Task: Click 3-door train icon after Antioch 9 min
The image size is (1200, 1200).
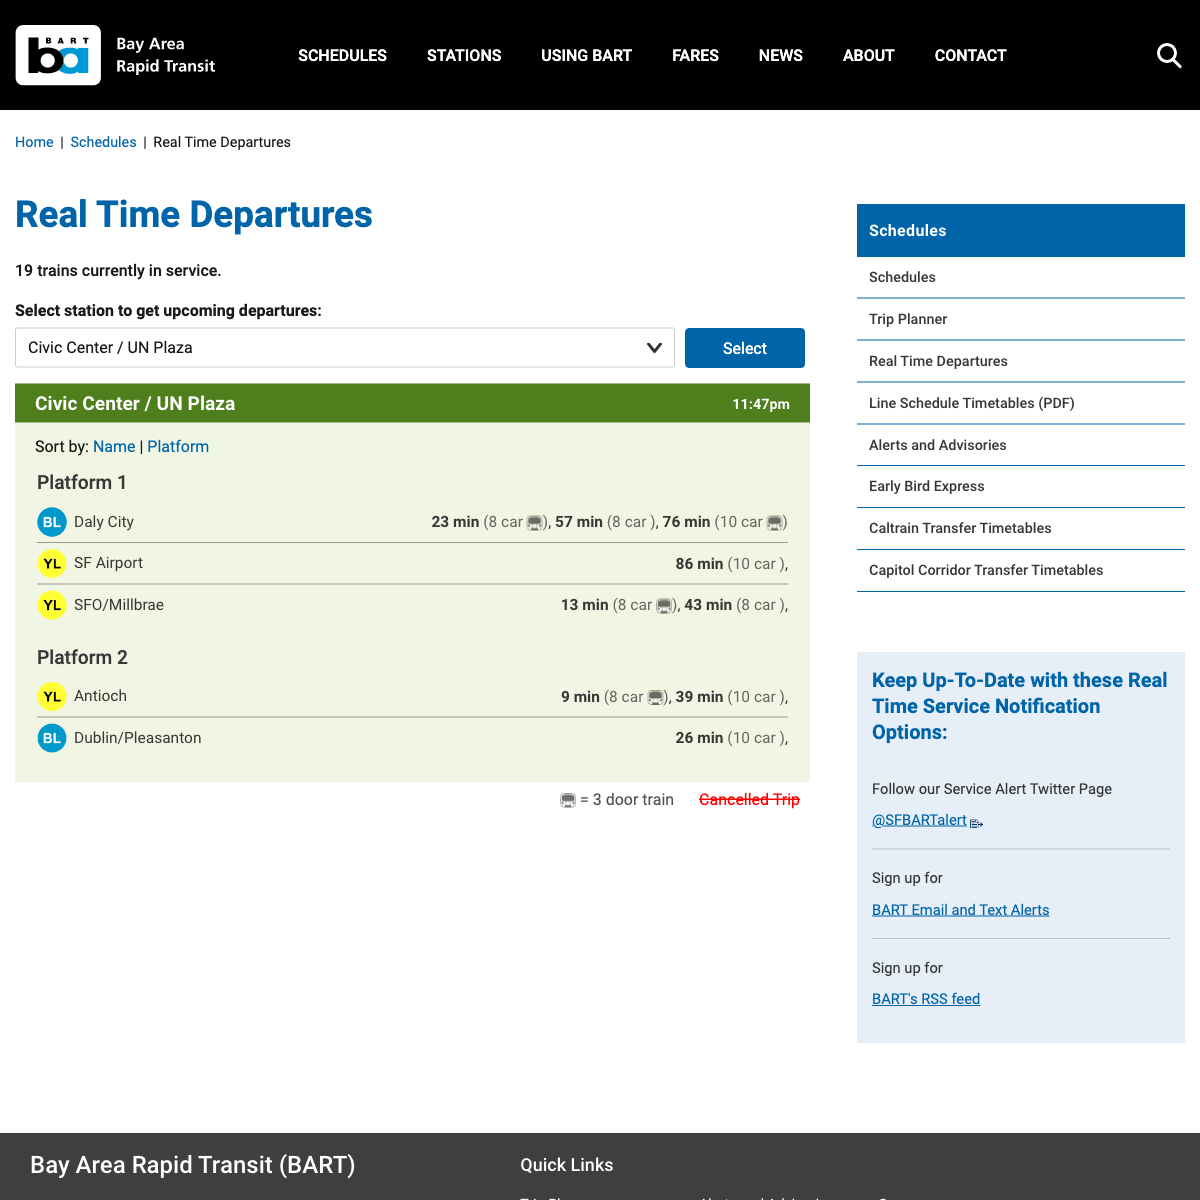Action: [656, 697]
